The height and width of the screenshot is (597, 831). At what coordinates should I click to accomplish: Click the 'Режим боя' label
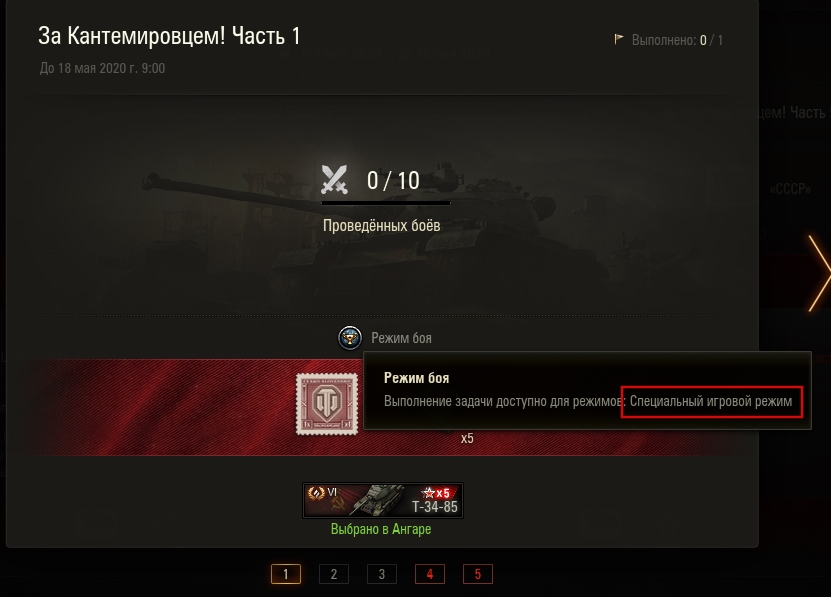401,338
